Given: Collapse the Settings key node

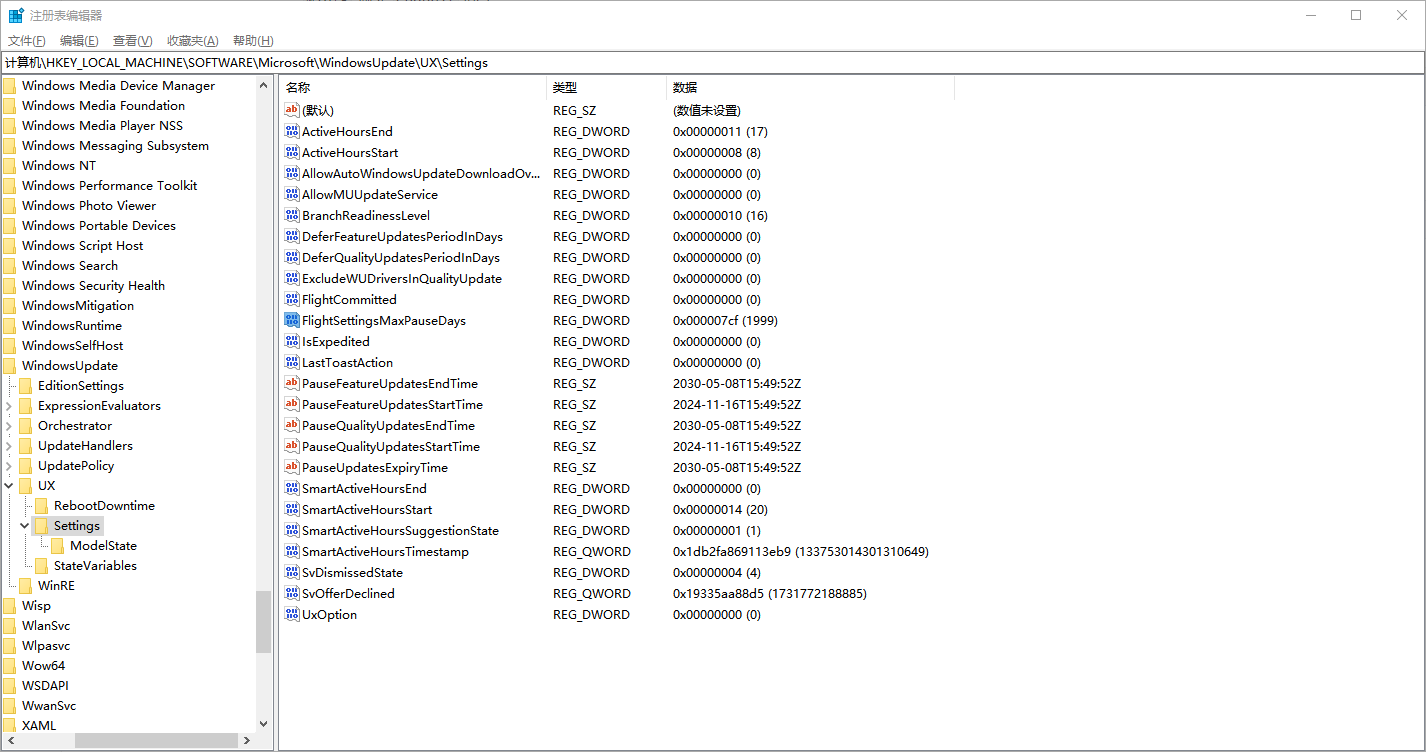Looking at the screenshot, I should tap(25, 526).
